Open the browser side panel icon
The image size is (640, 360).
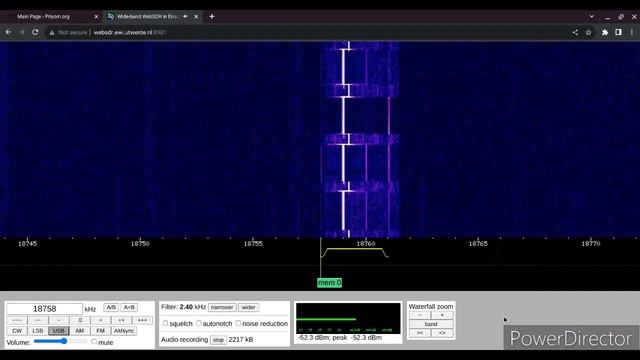pos(618,32)
